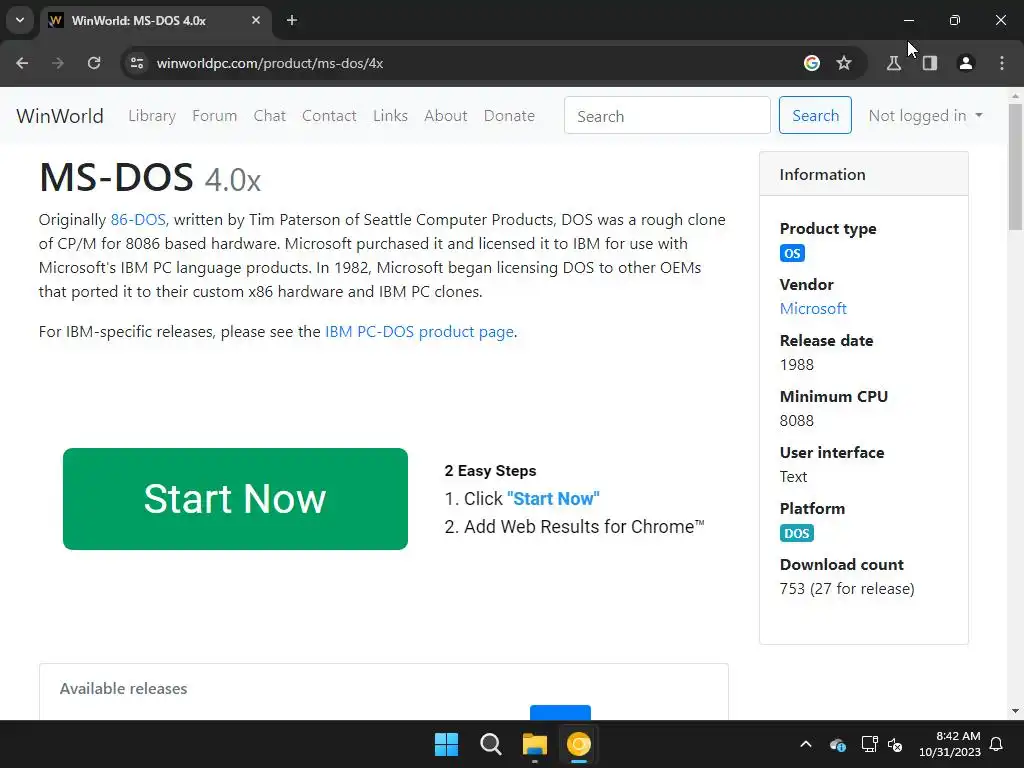Click the OS product type badge
Viewport: 1024px width, 768px height.
tap(792, 253)
